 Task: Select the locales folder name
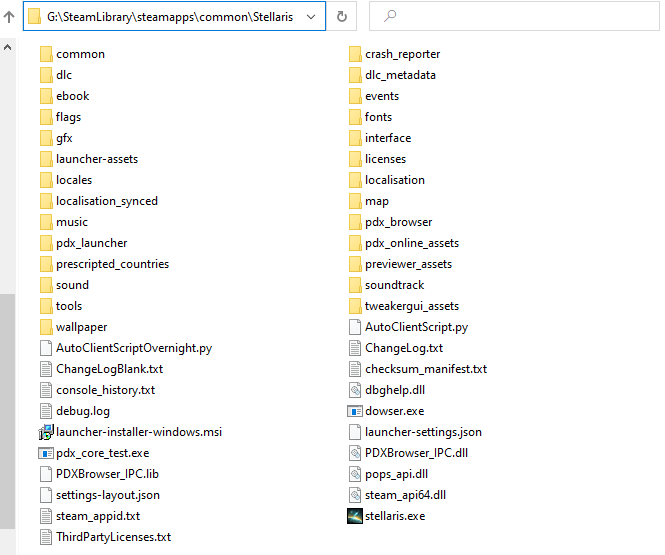pyautogui.click(x=74, y=180)
